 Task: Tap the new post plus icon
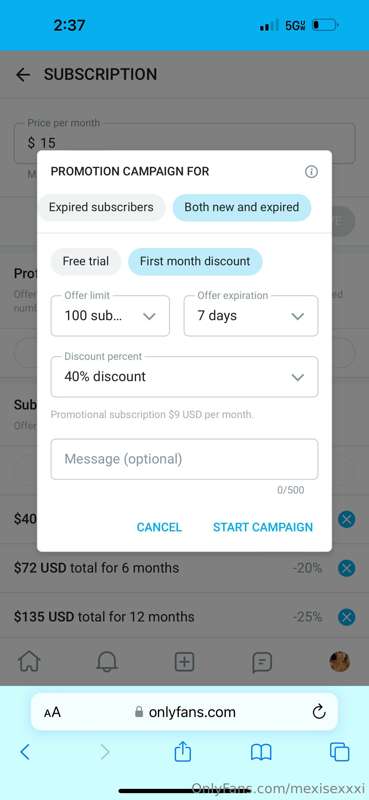pos(184,662)
